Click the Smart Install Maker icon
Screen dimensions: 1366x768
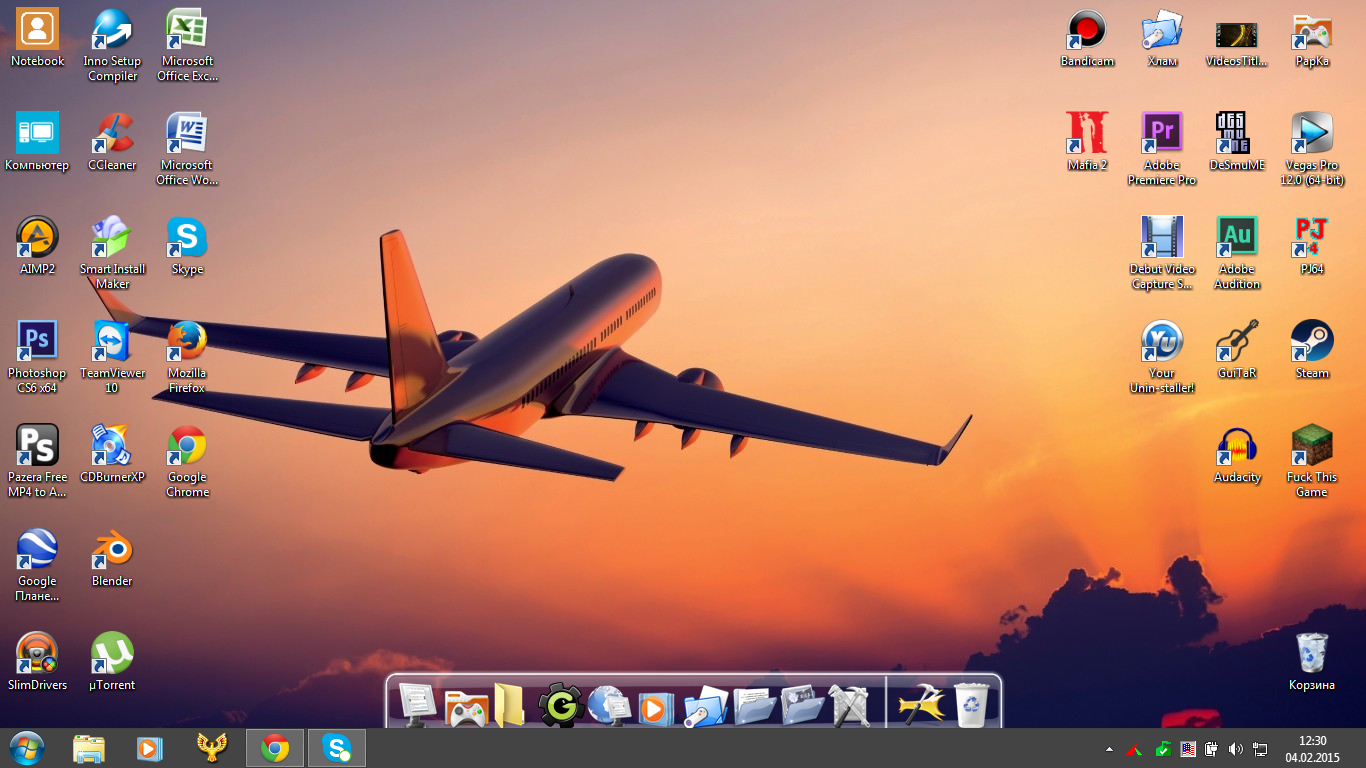coord(112,253)
